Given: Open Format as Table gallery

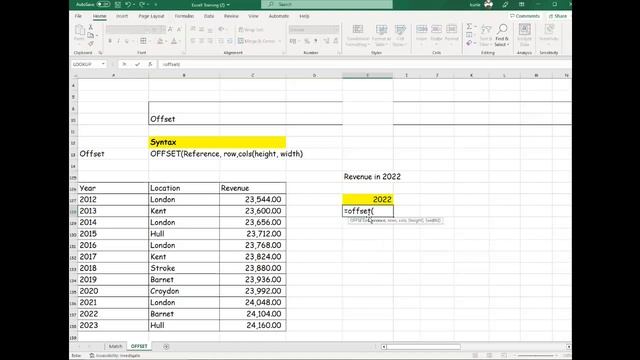Looking at the screenshot, I should (381, 35).
